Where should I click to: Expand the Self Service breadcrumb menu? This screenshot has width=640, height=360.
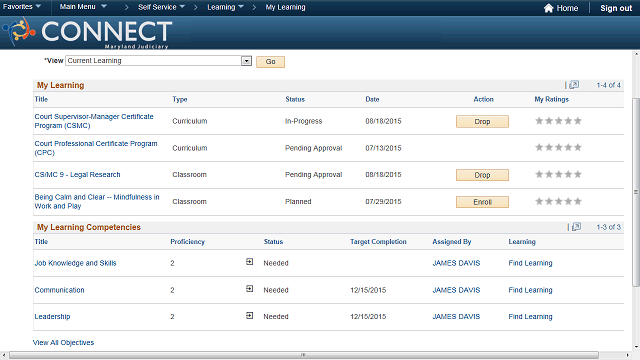pos(161,7)
